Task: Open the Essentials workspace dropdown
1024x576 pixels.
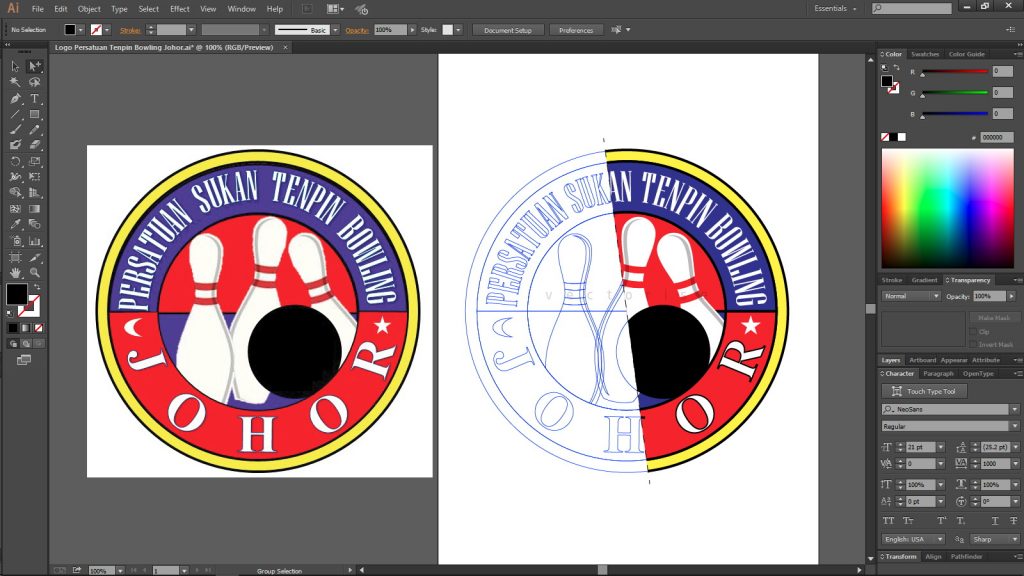Action: [x=835, y=8]
